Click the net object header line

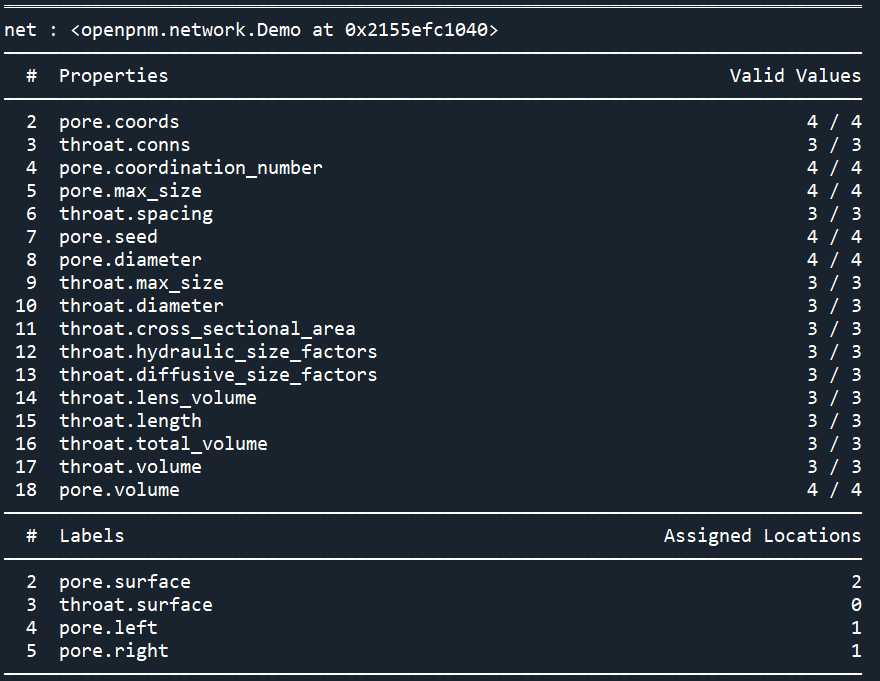[x=251, y=30]
